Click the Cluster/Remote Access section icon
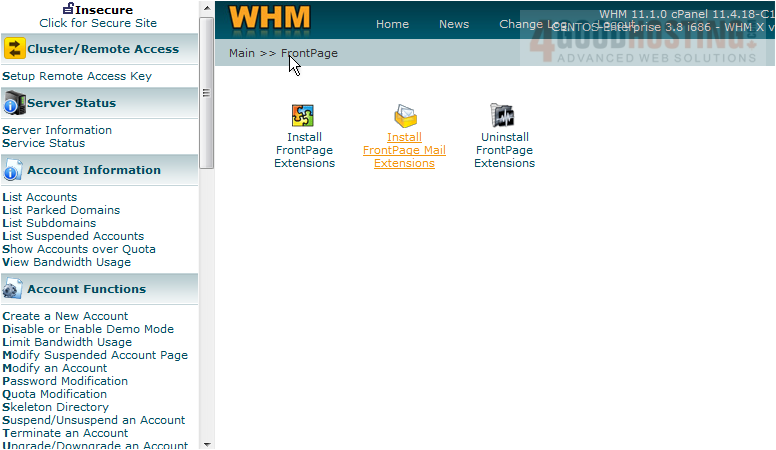 [14, 49]
